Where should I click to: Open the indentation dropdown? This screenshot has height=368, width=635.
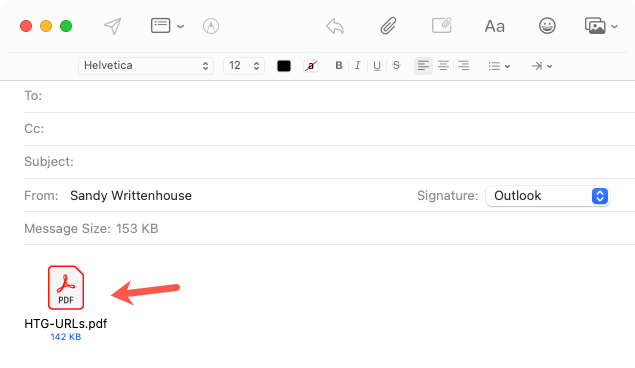542,66
